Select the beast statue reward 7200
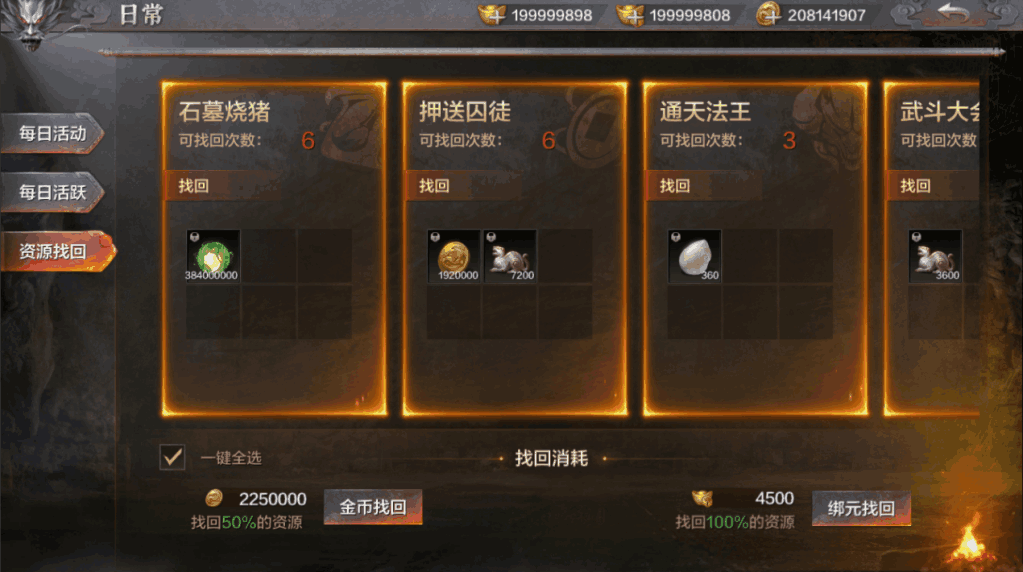Image resolution: width=1023 pixels, height=572 pixels. point(510,256)
